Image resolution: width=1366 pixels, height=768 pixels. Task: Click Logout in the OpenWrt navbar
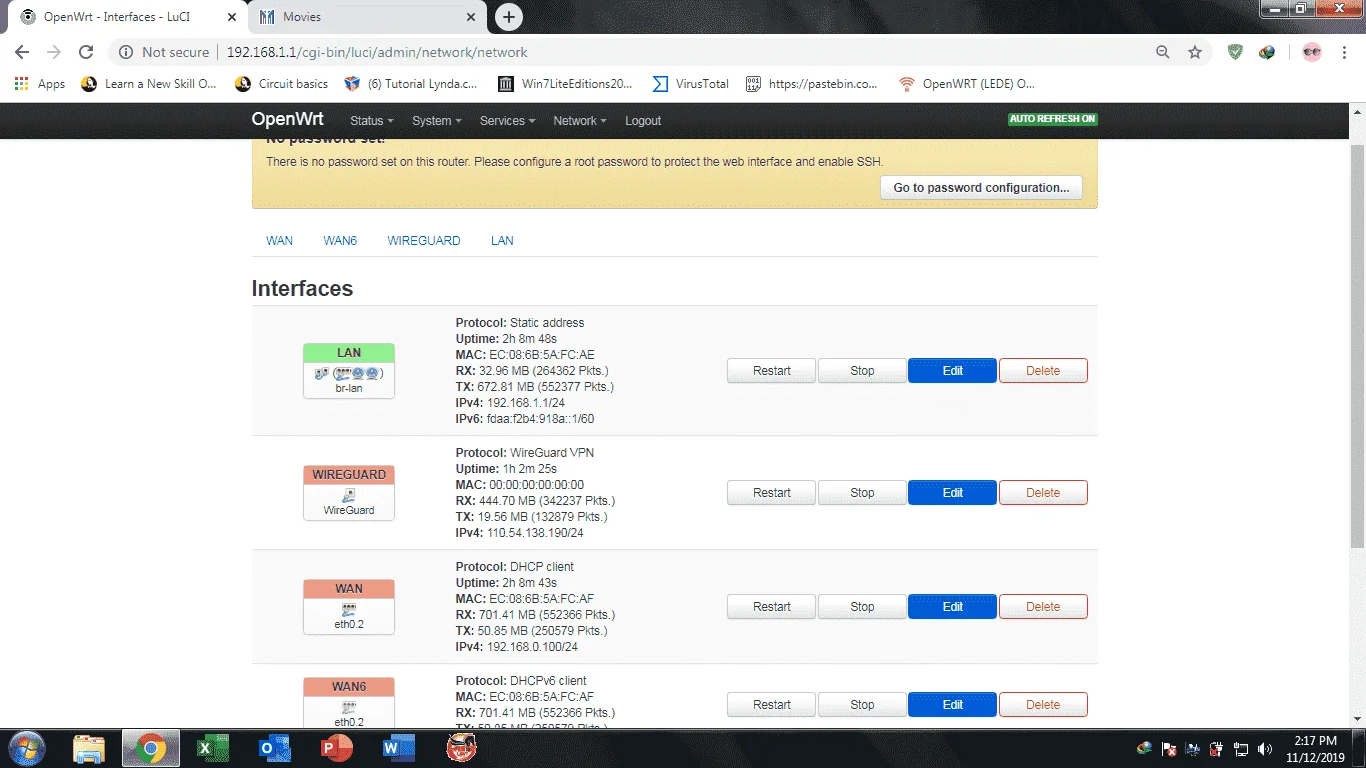click(643, 121)
